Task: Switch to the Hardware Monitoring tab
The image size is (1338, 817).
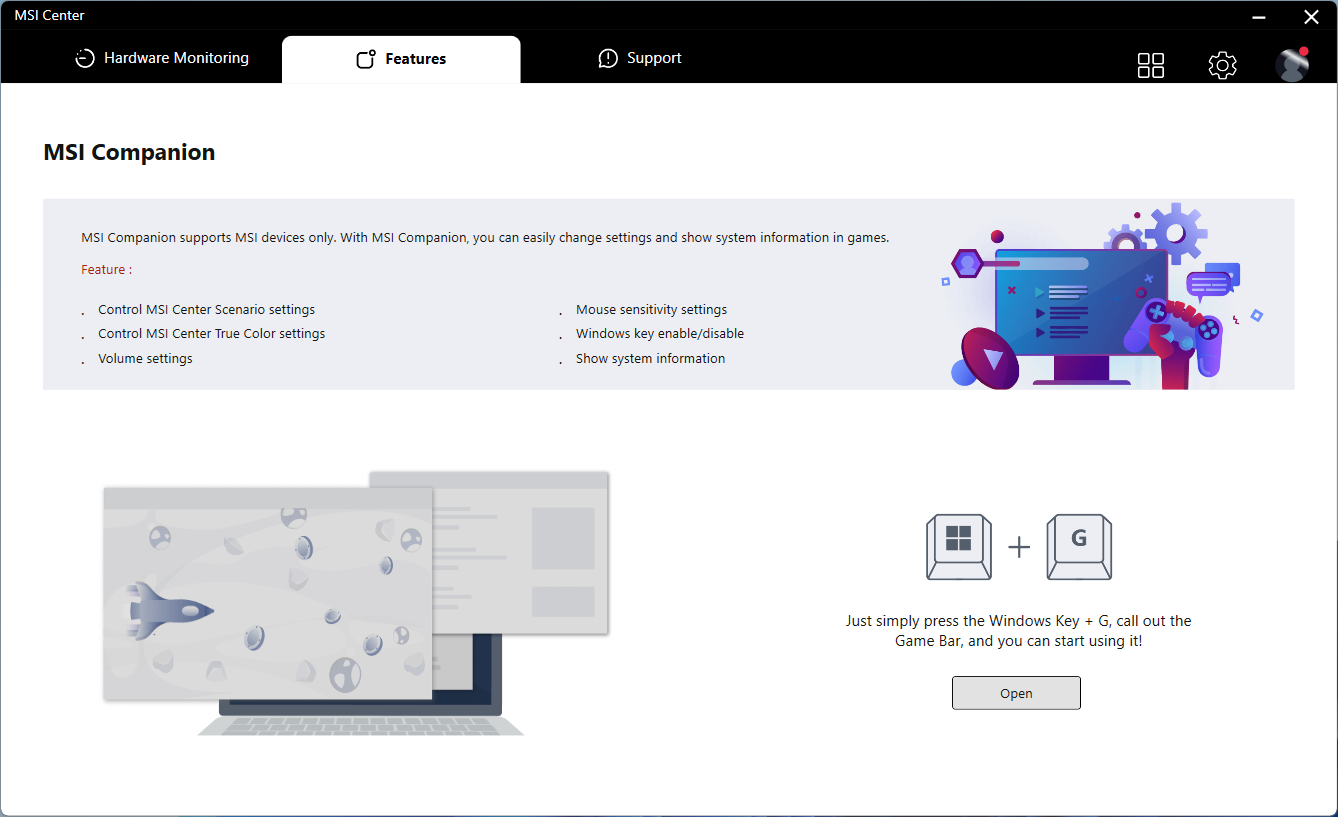Action: coord(162,59)
